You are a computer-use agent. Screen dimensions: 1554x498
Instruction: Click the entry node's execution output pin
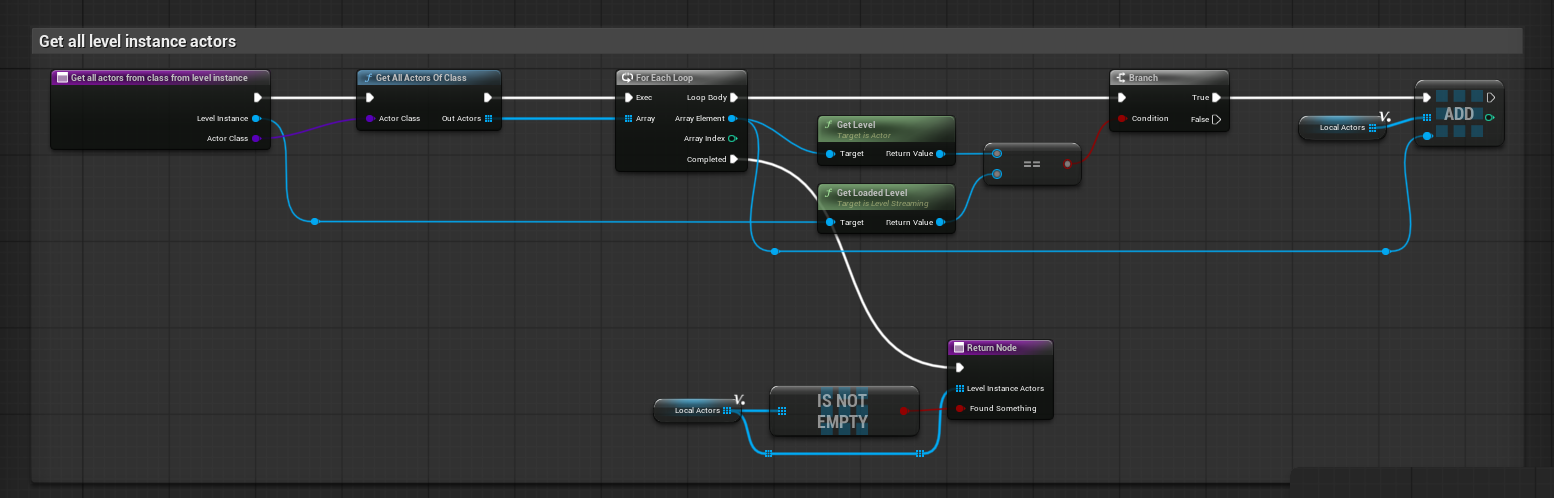point(258,98)
